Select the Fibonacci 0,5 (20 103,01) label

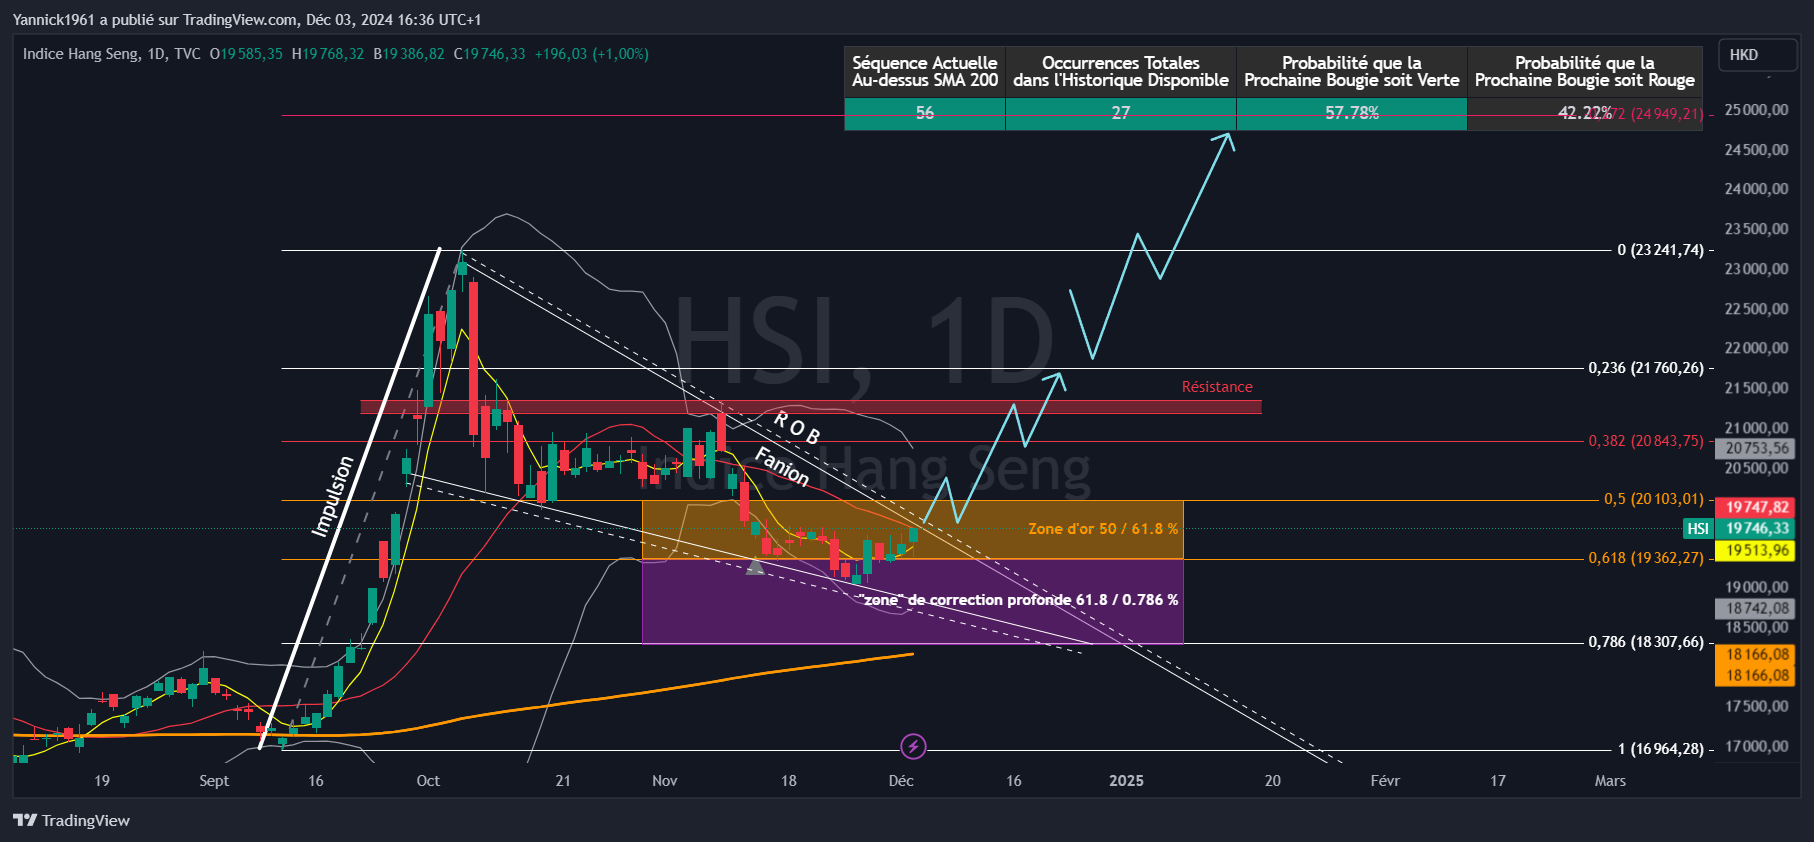1654,499
